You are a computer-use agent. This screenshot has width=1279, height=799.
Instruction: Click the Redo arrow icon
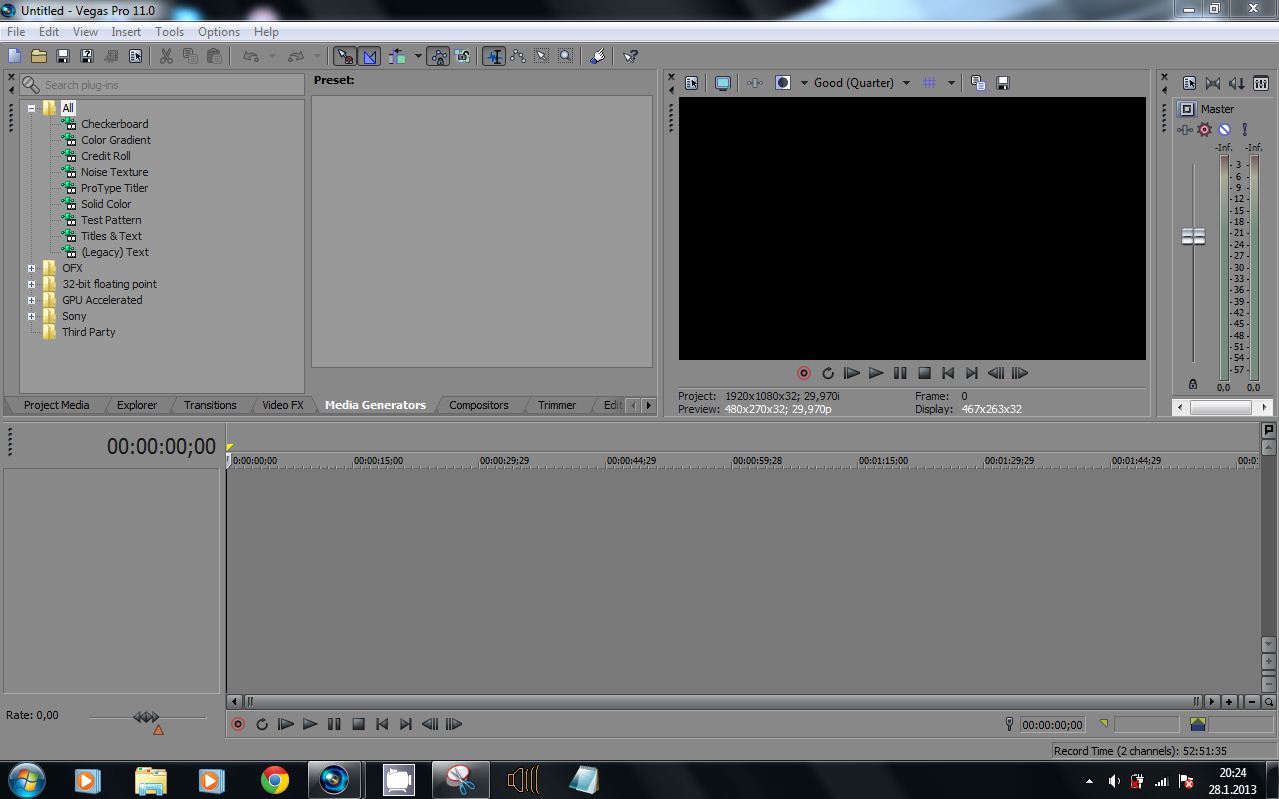296,56
